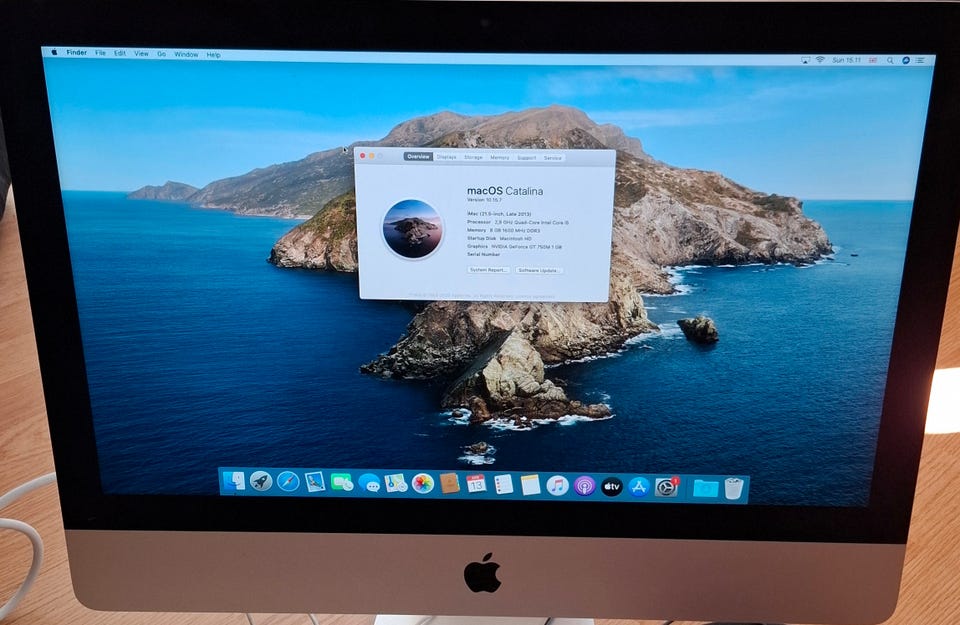Open Podcasts purple icon in Dock
Viewport: 960px width, 625px height.
tap(585, 487)
